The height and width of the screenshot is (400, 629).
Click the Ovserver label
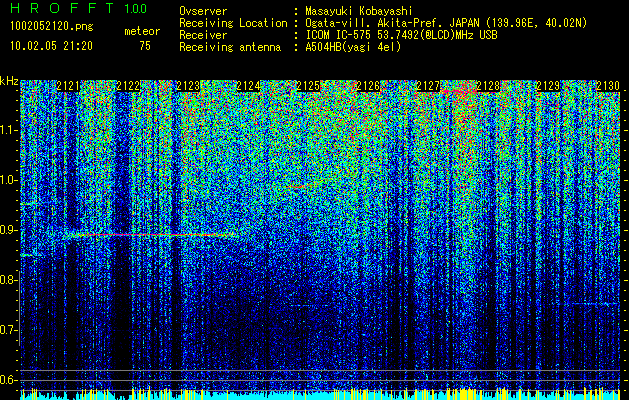pos(203,11)
